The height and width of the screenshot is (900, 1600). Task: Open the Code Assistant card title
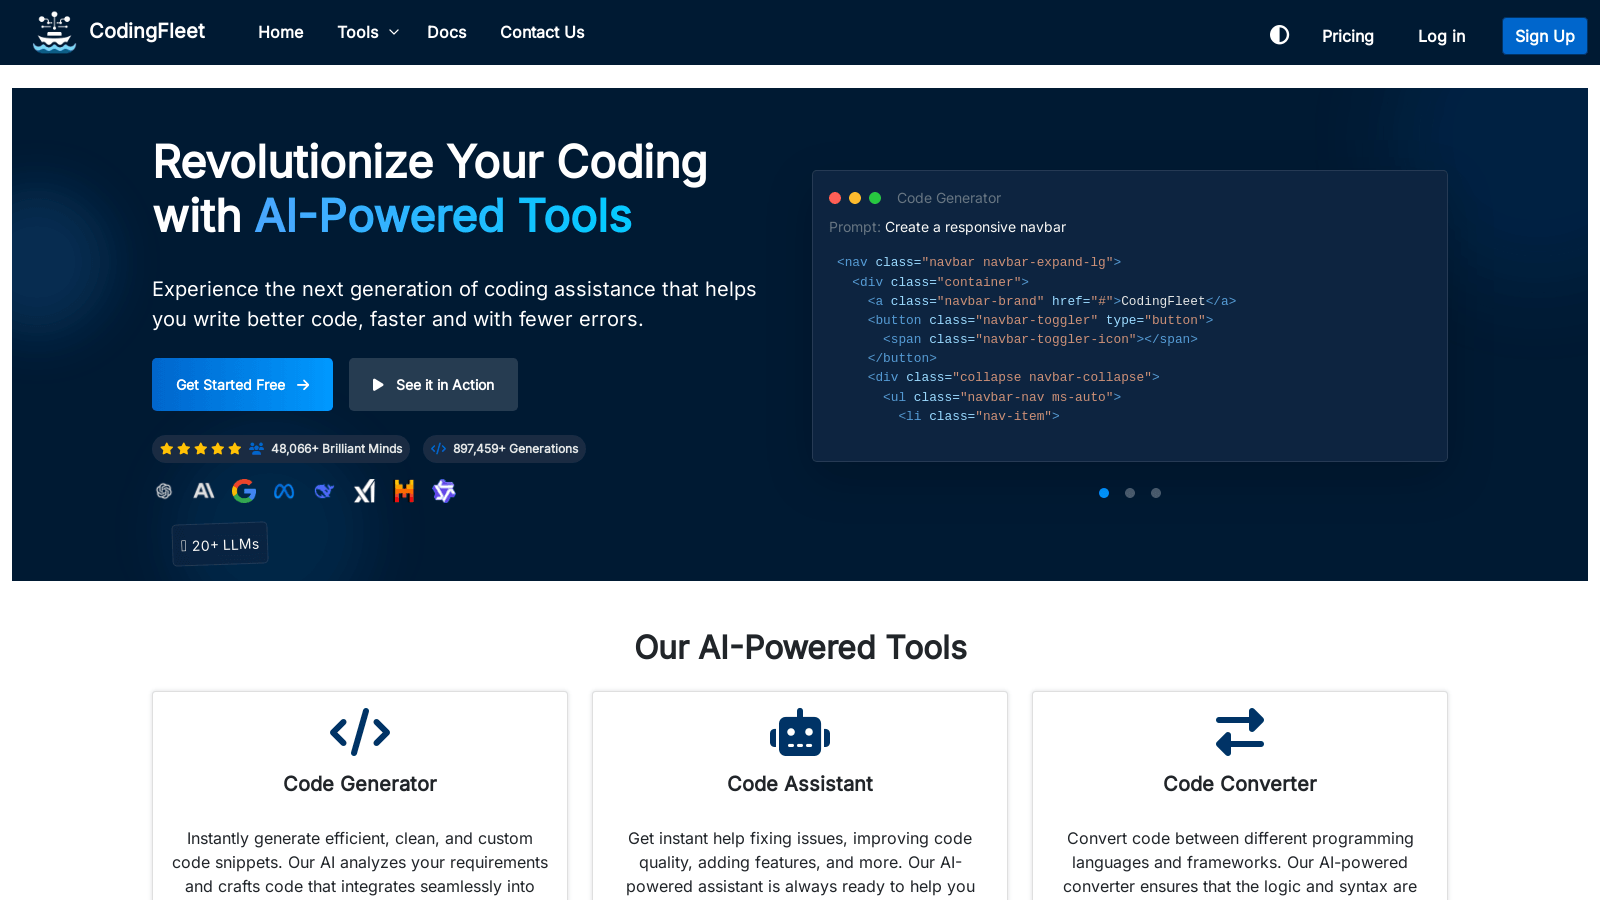click(800, 784)
